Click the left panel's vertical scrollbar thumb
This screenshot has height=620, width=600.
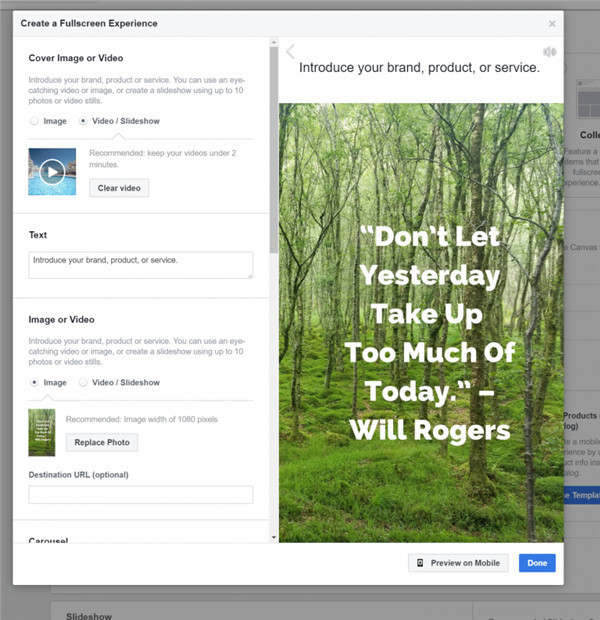click(x=274, y=150)
